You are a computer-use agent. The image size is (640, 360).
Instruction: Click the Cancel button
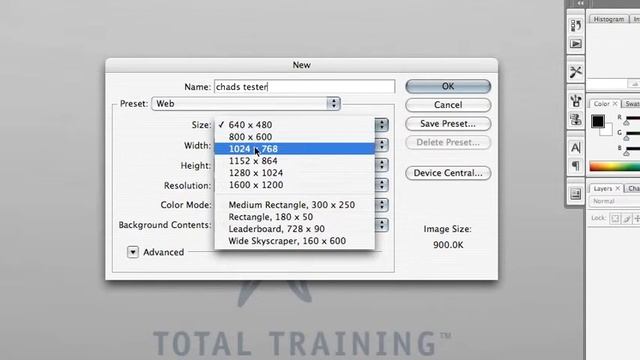pos(448,105)
